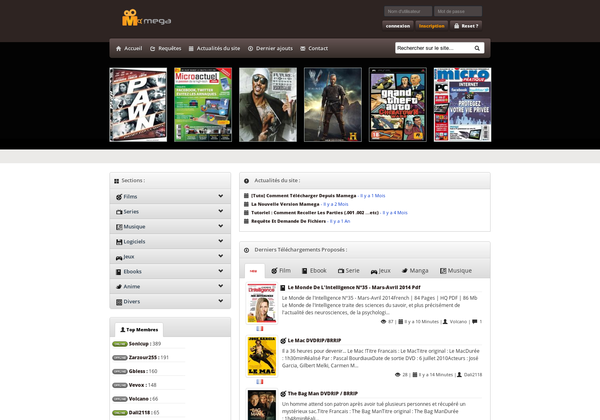Viewport: 600px width, 420px height.
Task: Click the home icon beside Accueil
Action: pyautogui.click(x=118, y=49)
